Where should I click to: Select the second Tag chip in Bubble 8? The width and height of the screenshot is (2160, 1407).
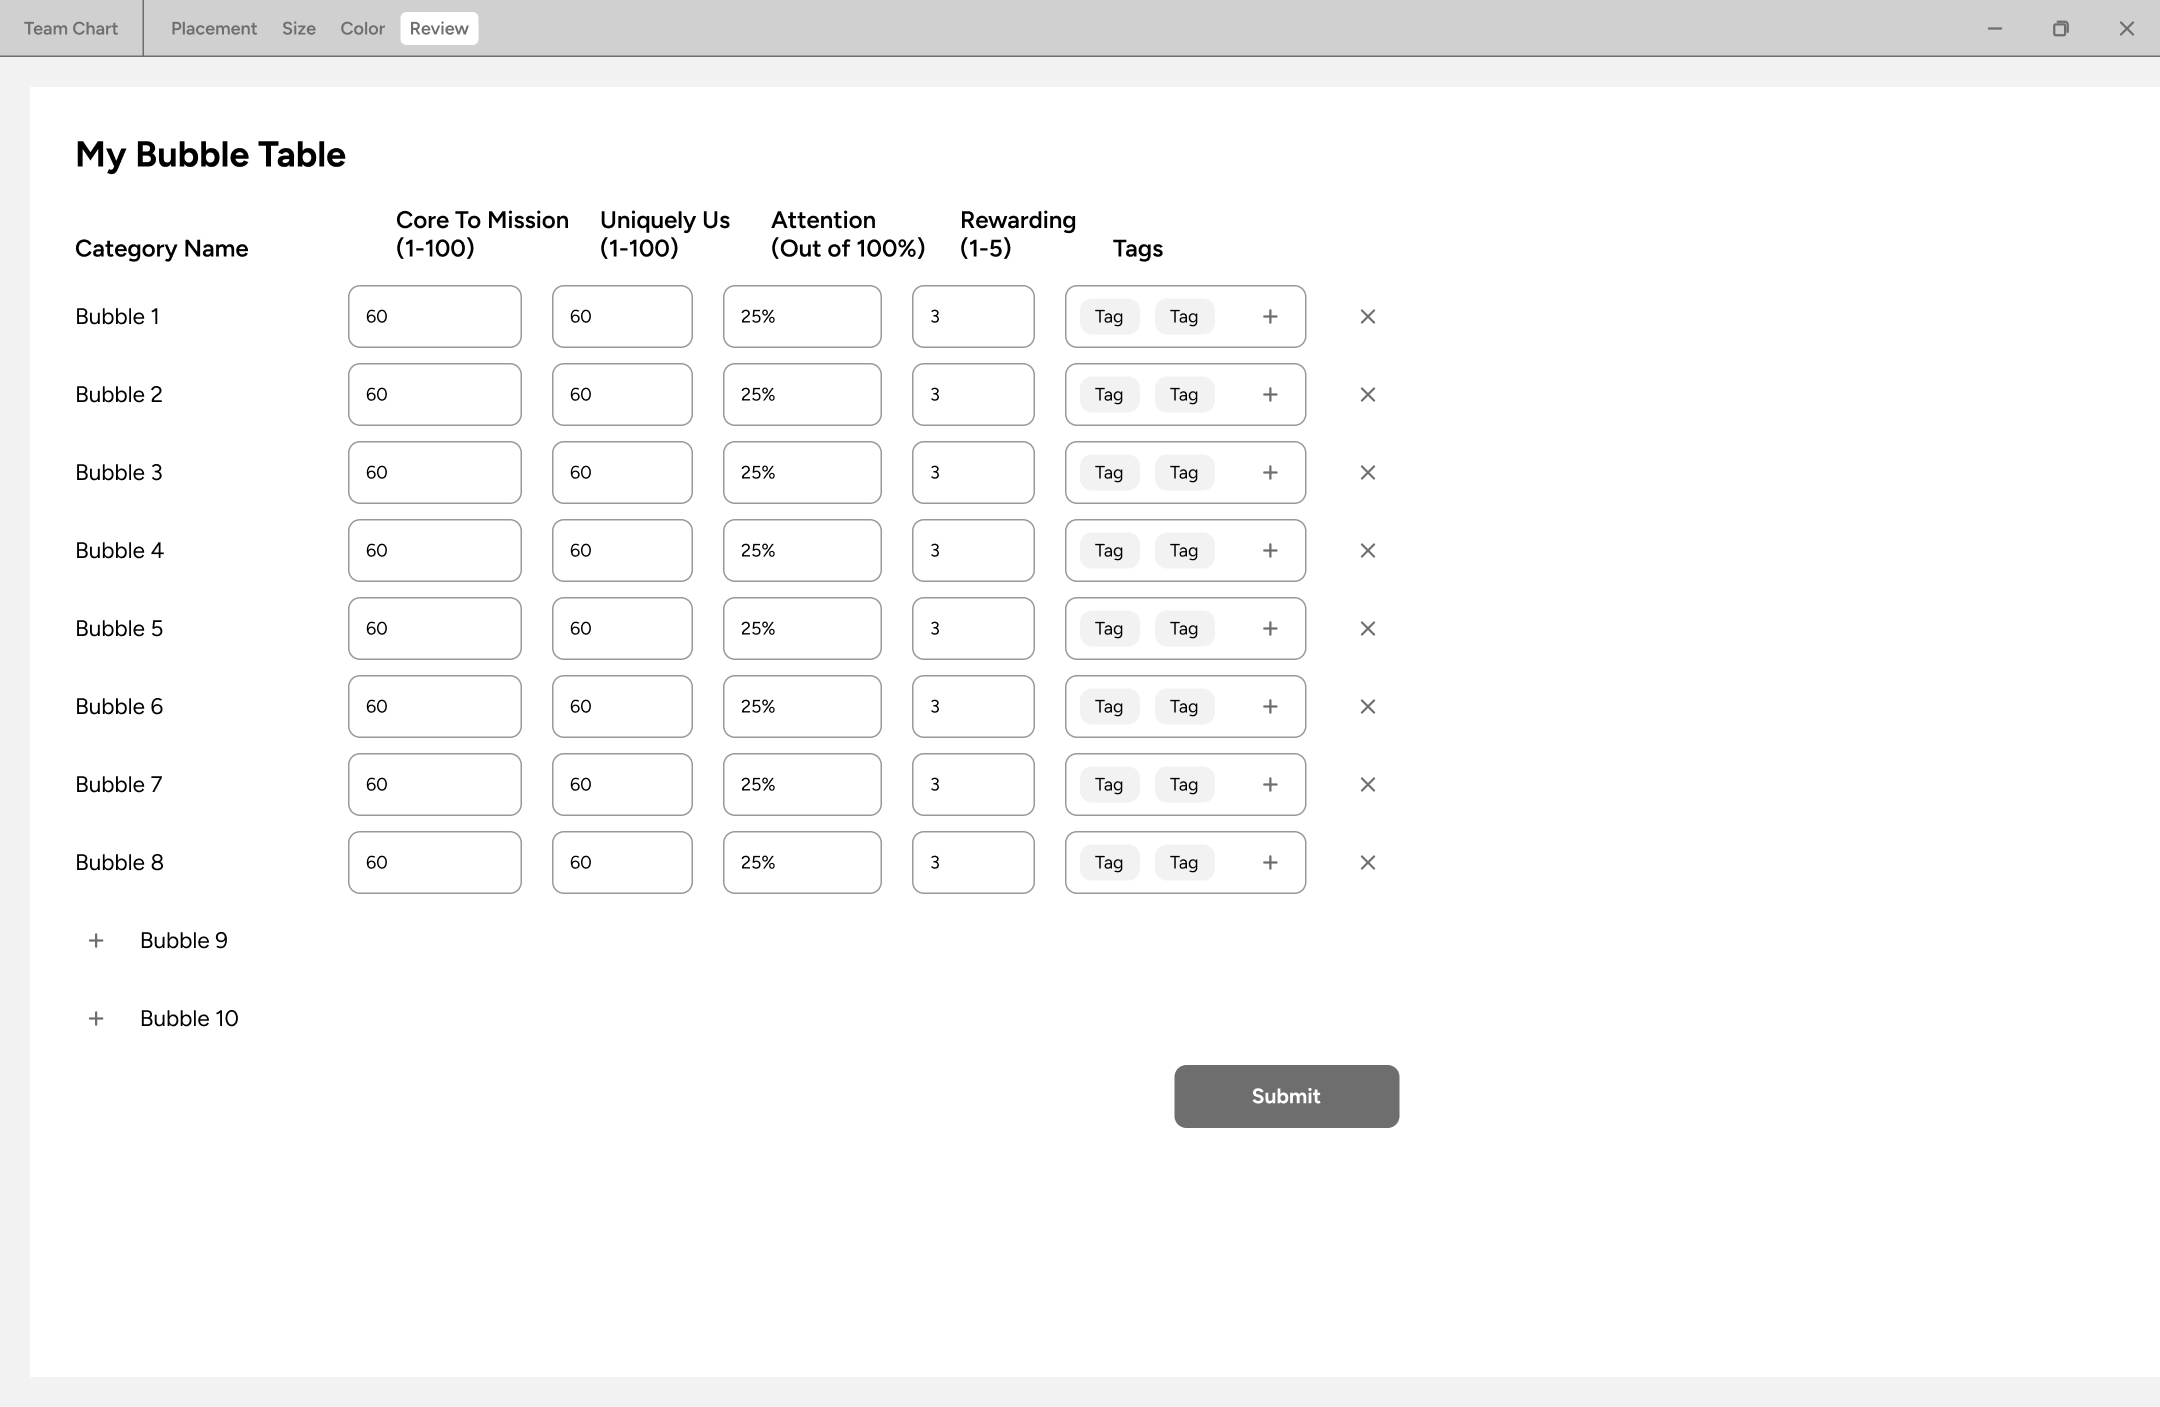click(x=1184, y=863)
